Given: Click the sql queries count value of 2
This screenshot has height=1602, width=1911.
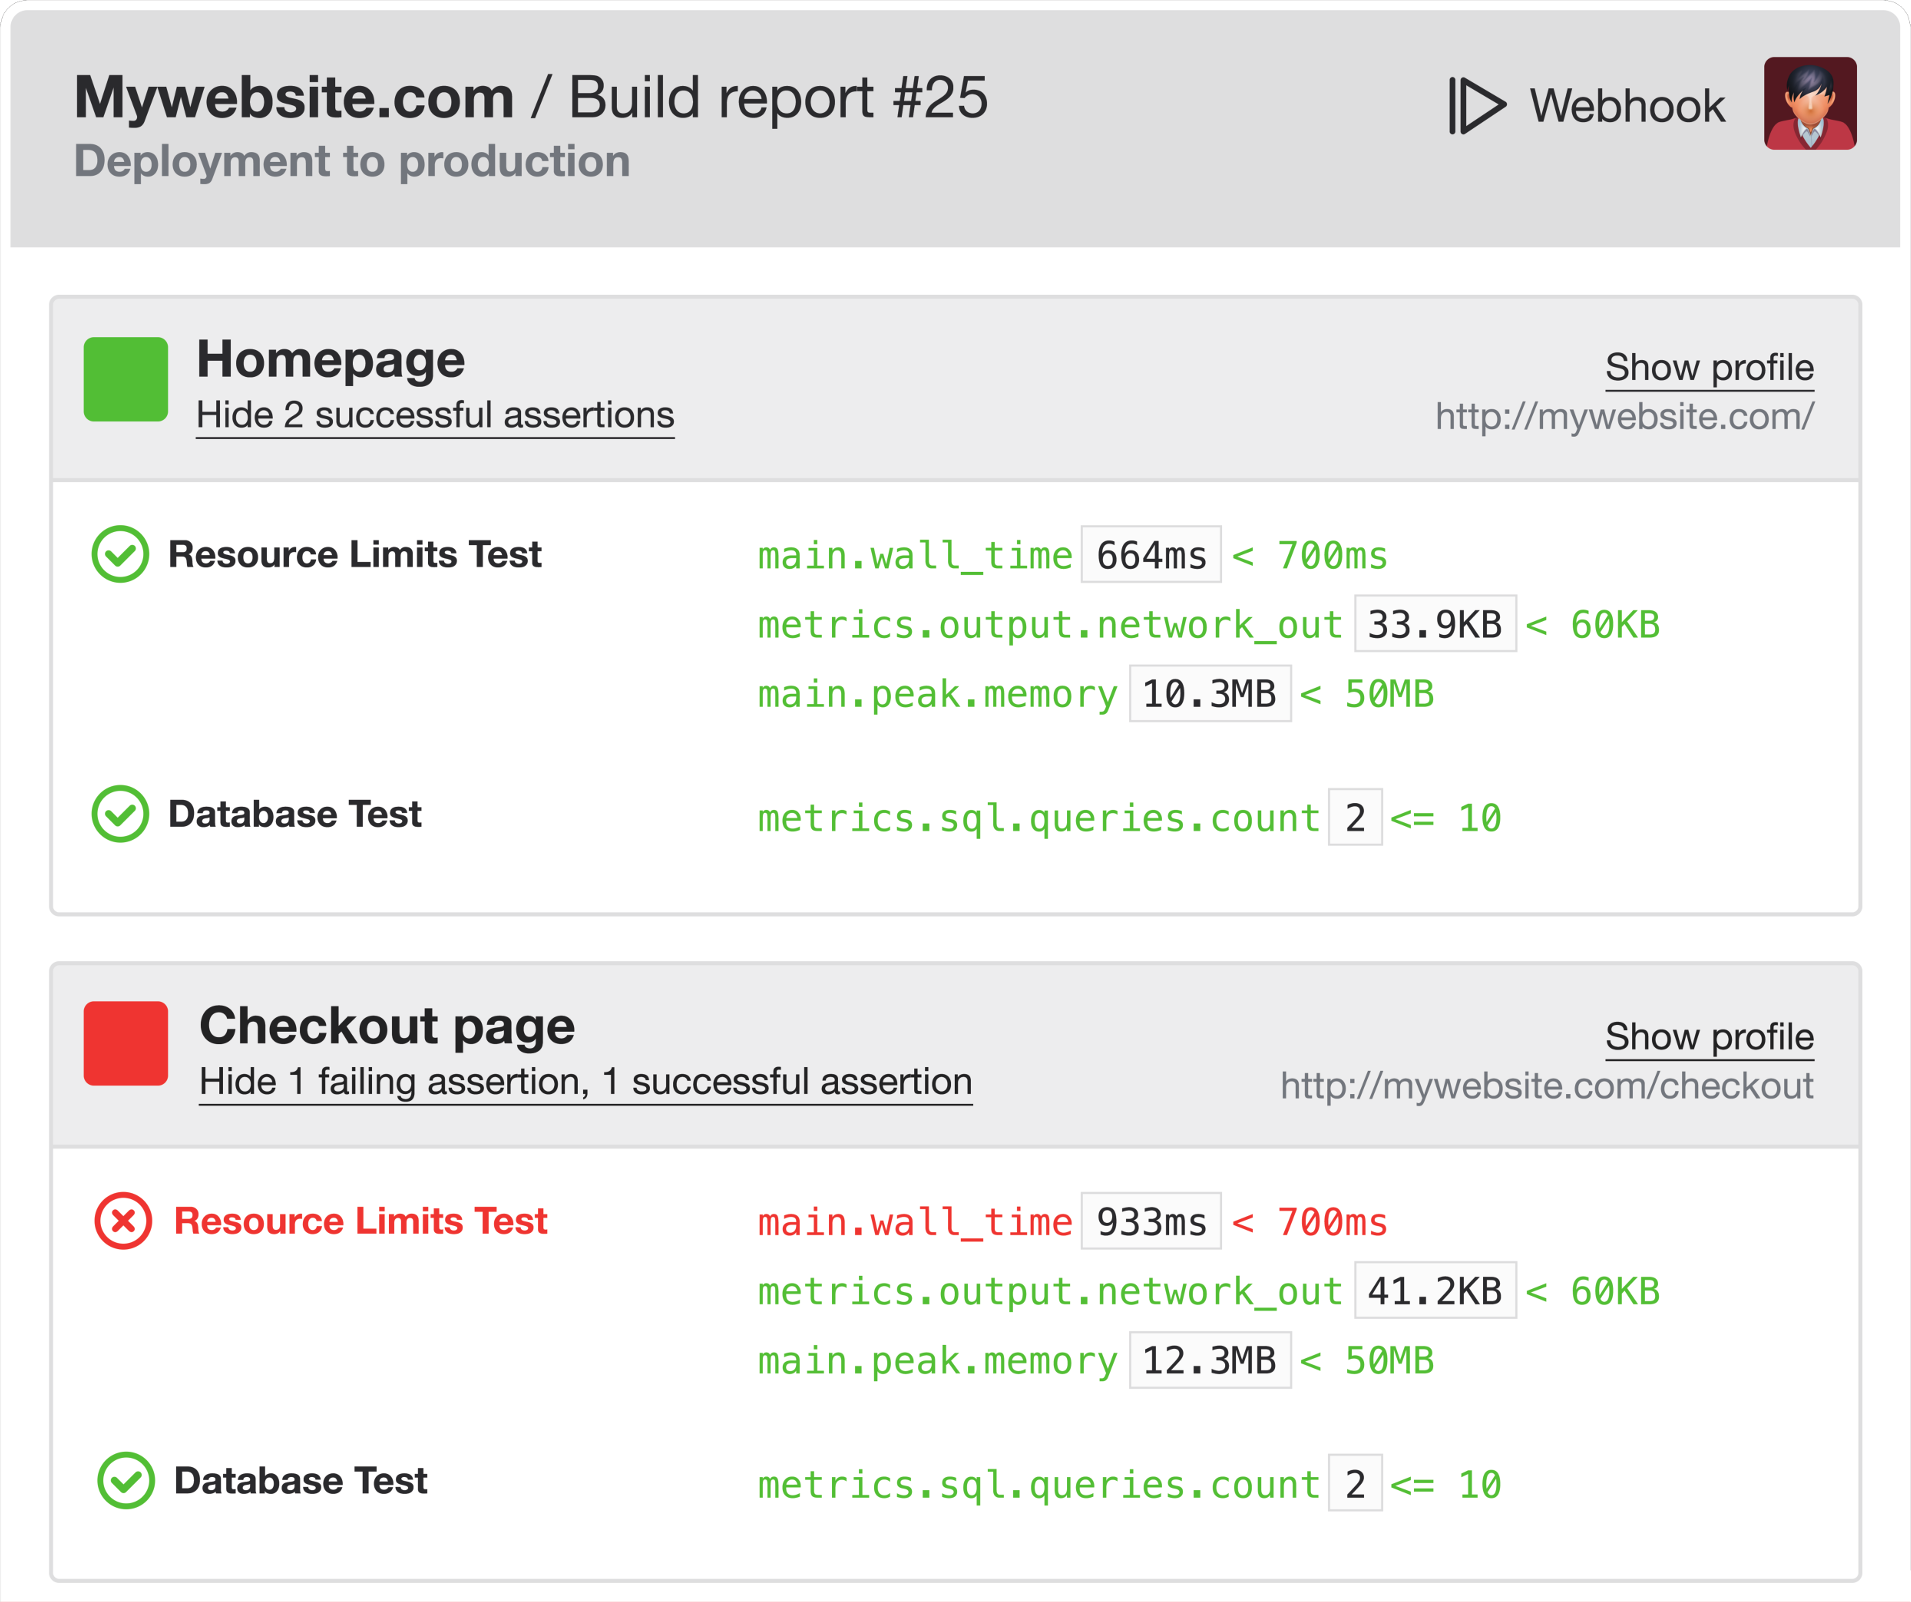Looking at the screenshot, I should coord(1354,817).
